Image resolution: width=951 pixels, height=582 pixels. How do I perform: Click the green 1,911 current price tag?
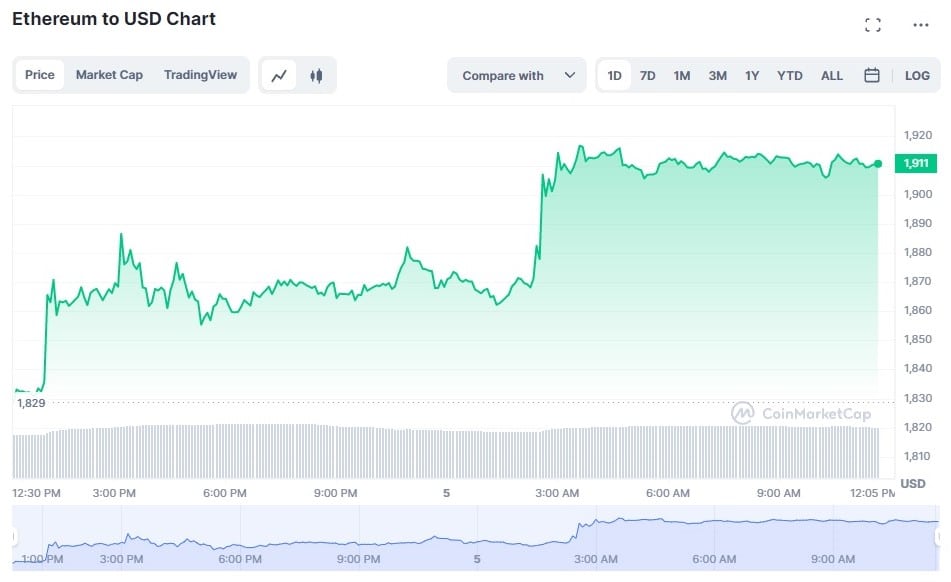click(x=914, y=163)
